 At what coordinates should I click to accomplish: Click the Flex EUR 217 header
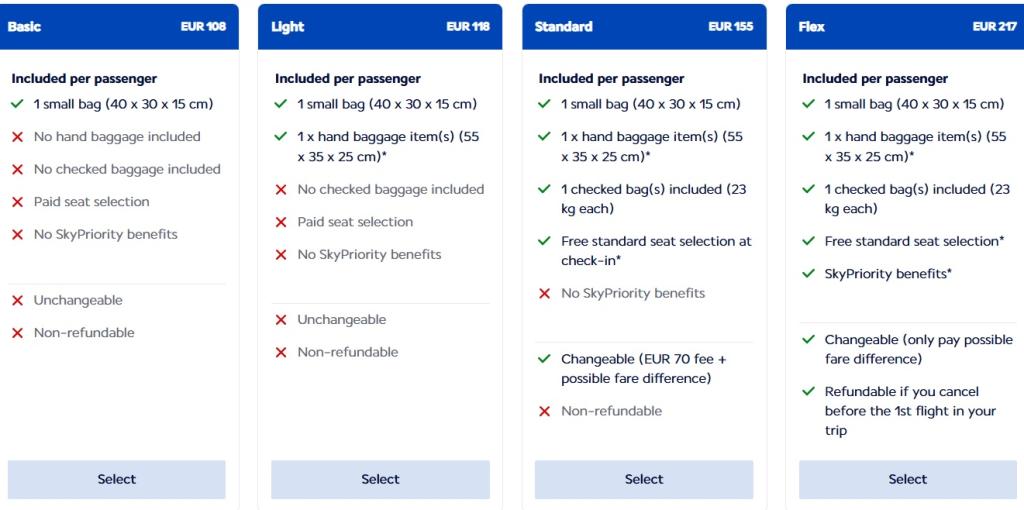[x=907, y=27]
